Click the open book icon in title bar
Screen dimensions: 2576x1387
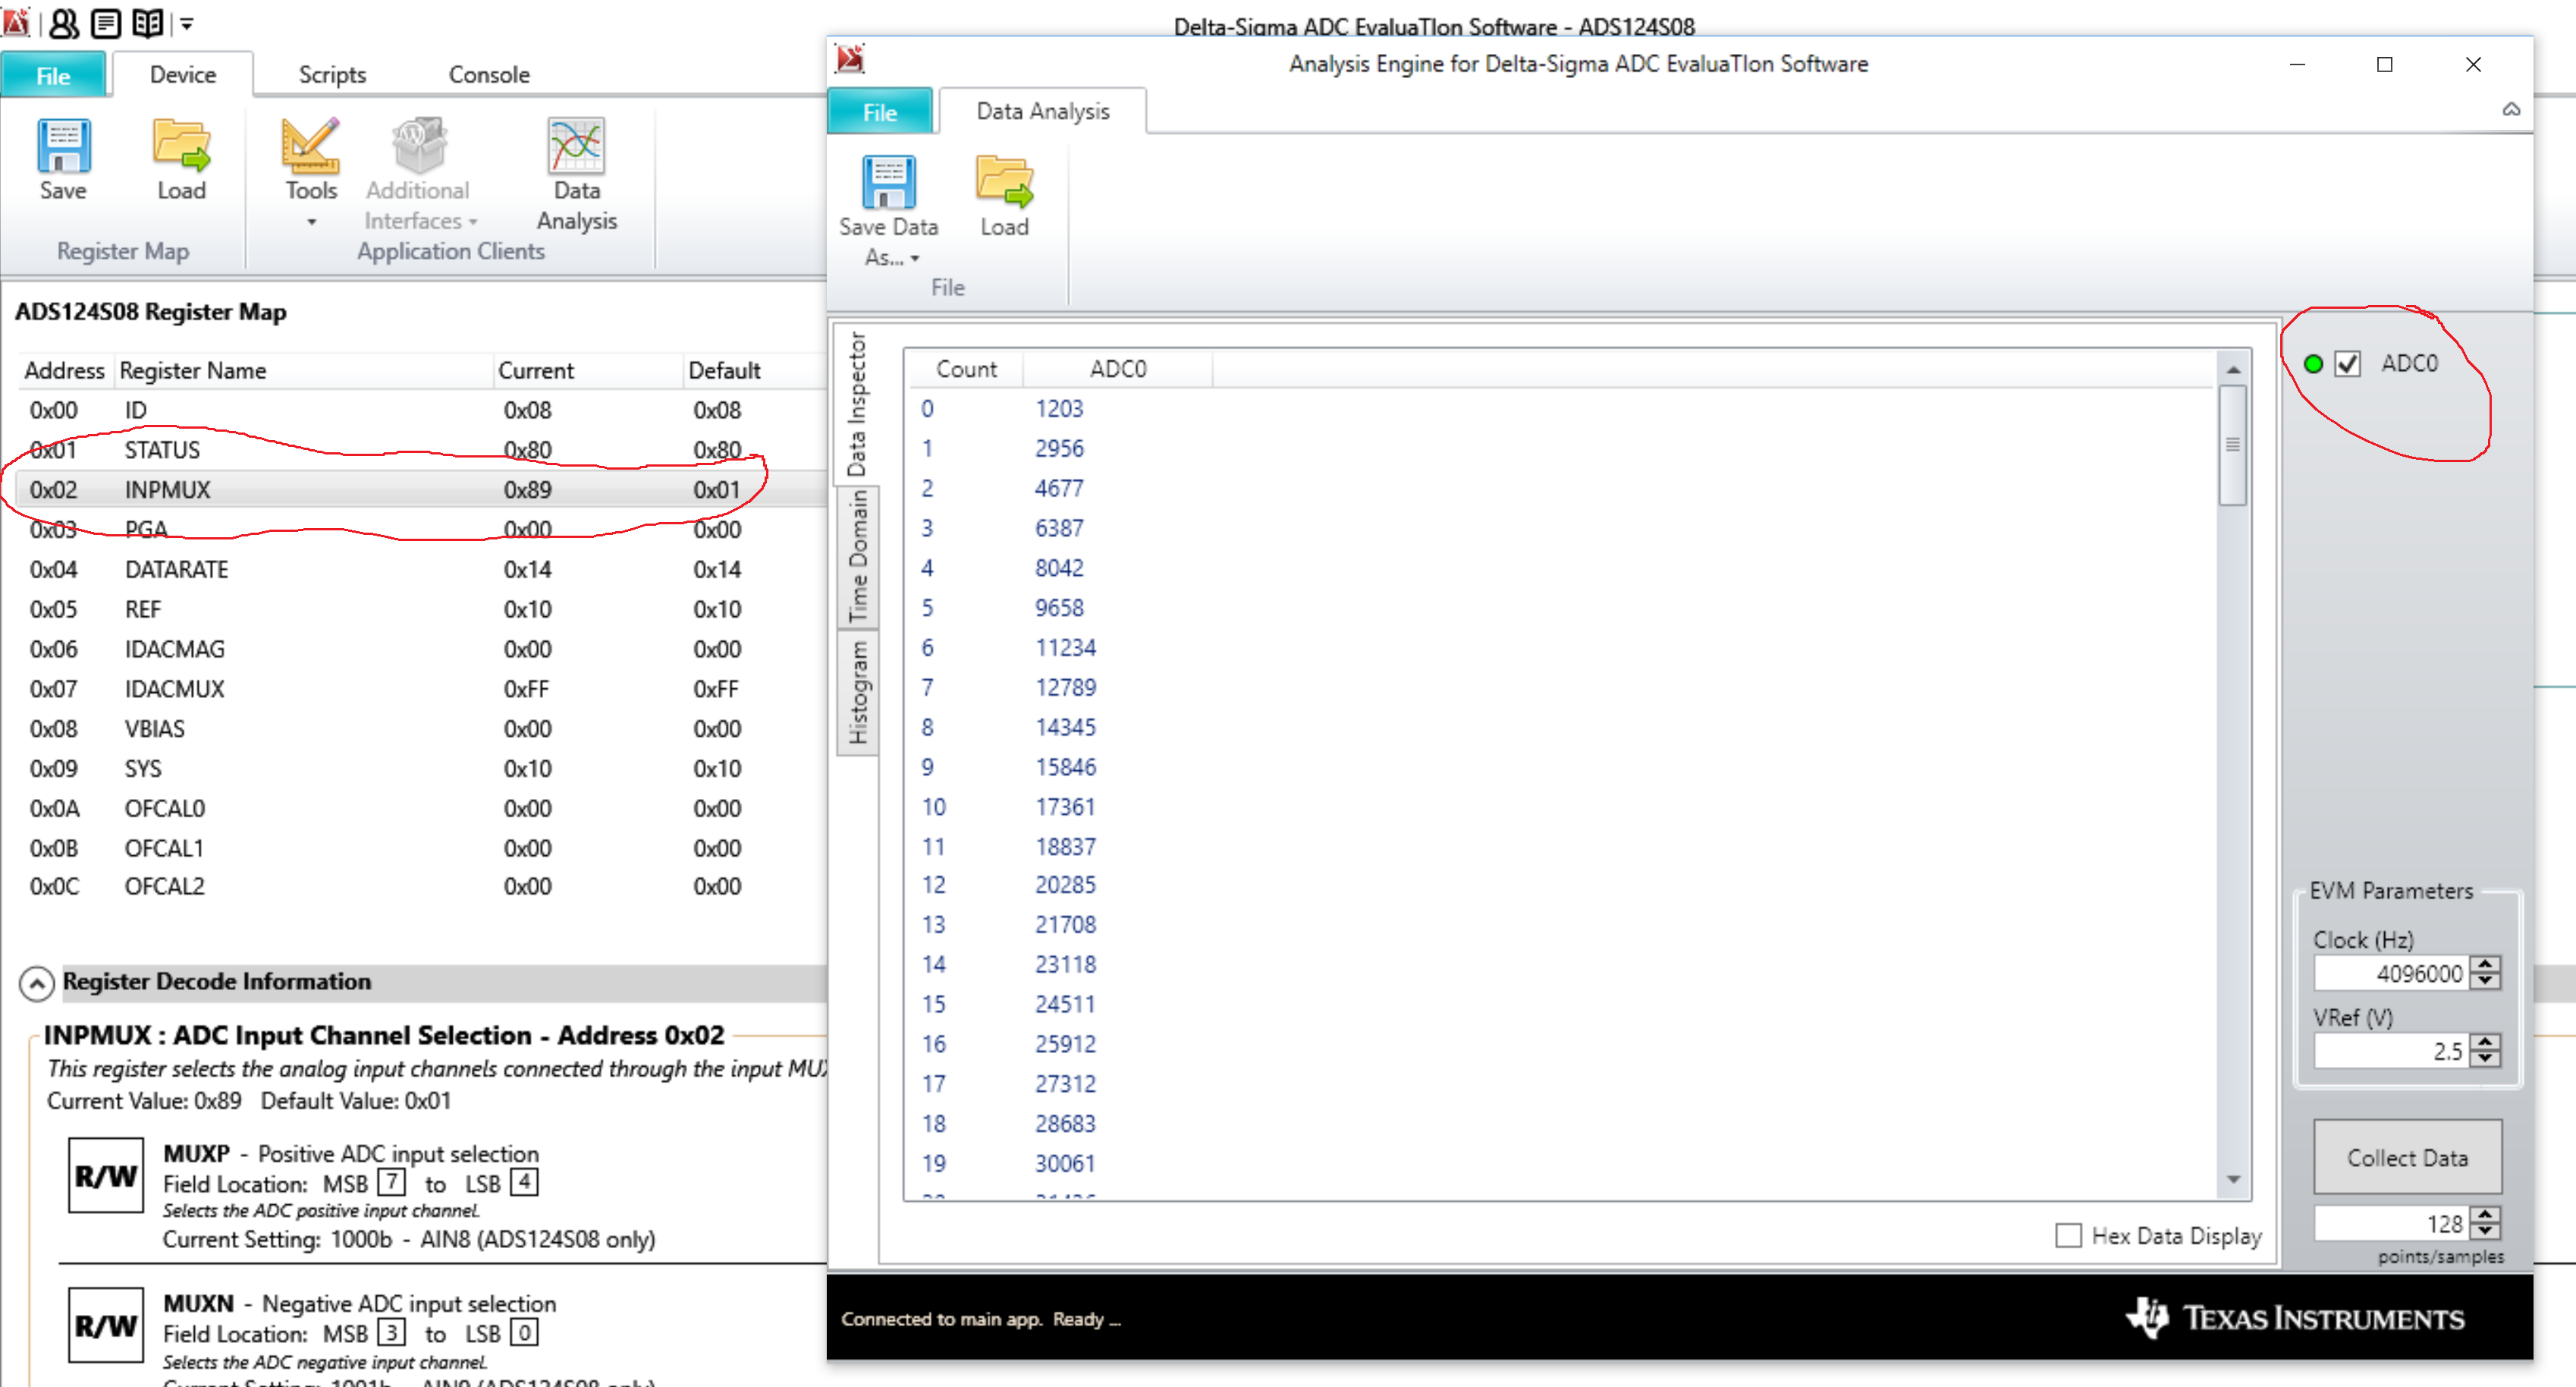(x=148, y=23)
